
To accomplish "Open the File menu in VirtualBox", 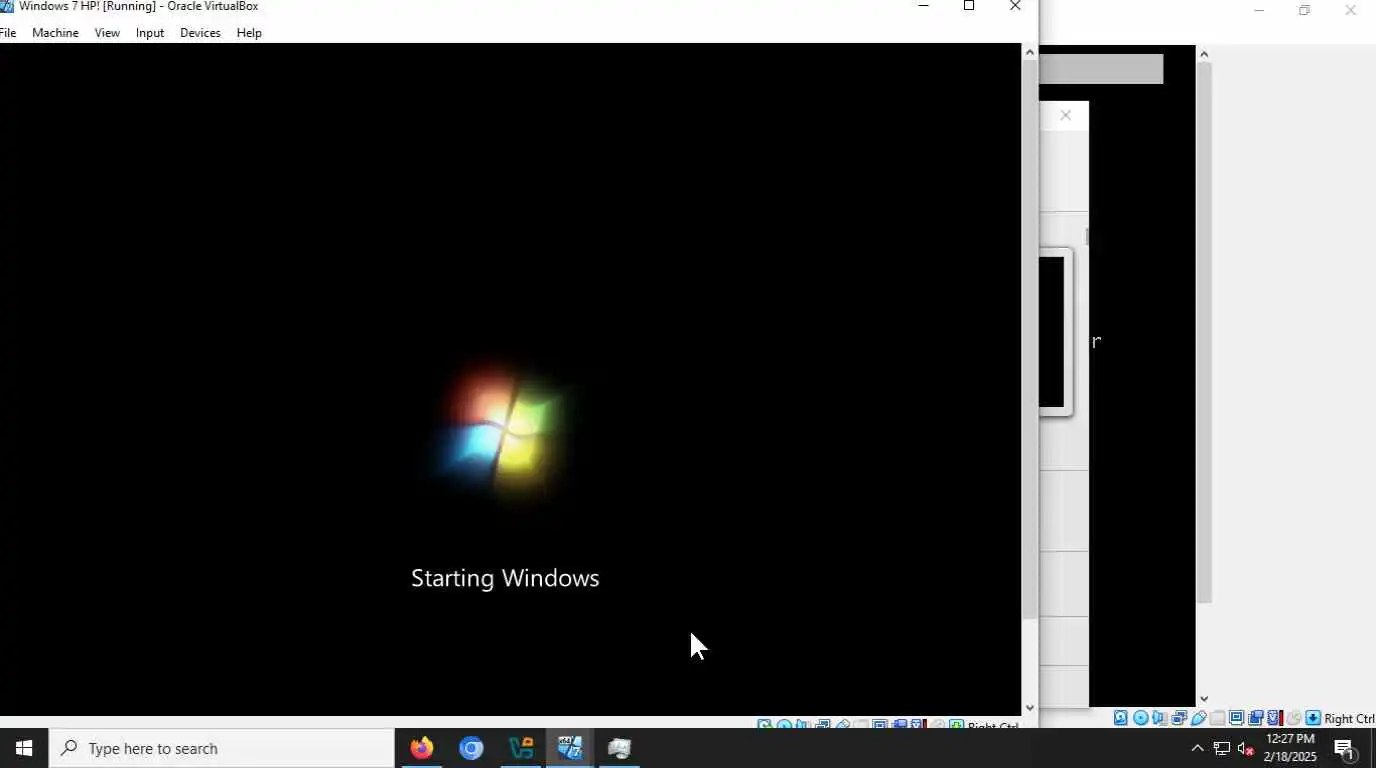I will click(7, 33).
